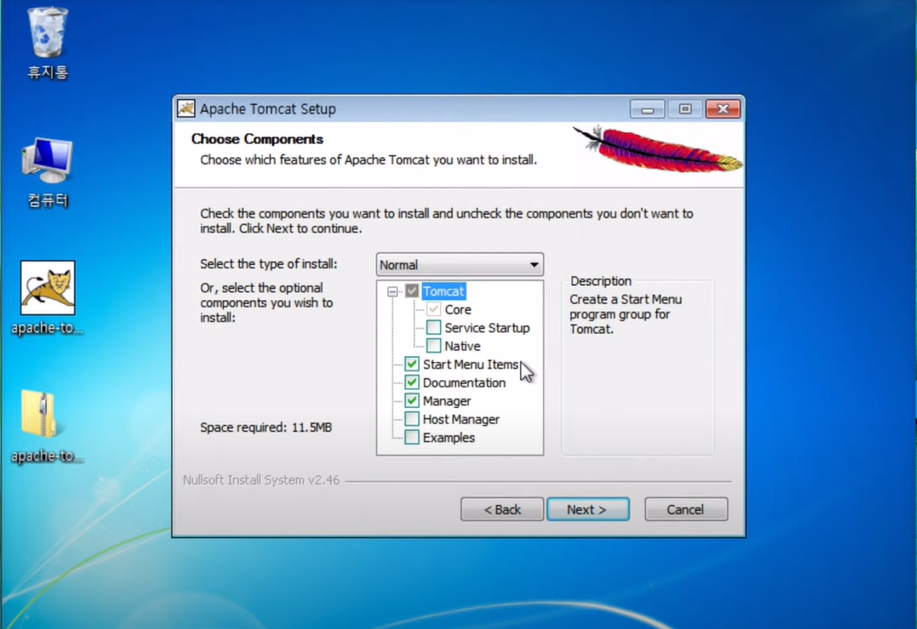The image size is (917, 629).
Task: Select the Manager tree label
Action: tap(447, 401)
